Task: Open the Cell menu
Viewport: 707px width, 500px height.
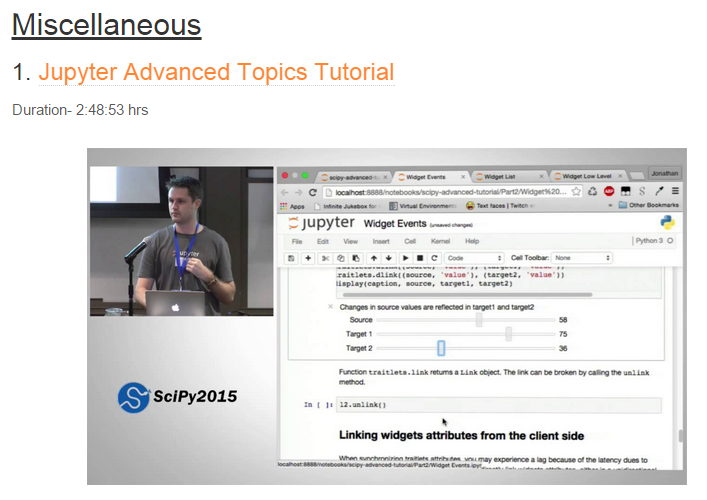Action: pyautogui.click(x=410, y=241)
